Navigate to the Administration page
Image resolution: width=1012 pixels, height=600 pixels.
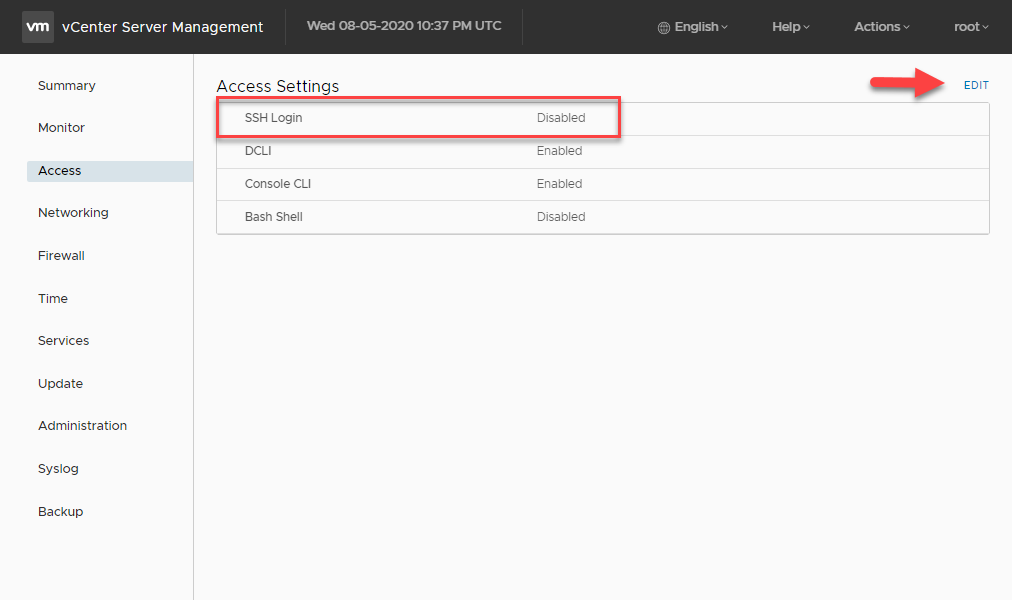pyautogui.click(x=82, y=426)
